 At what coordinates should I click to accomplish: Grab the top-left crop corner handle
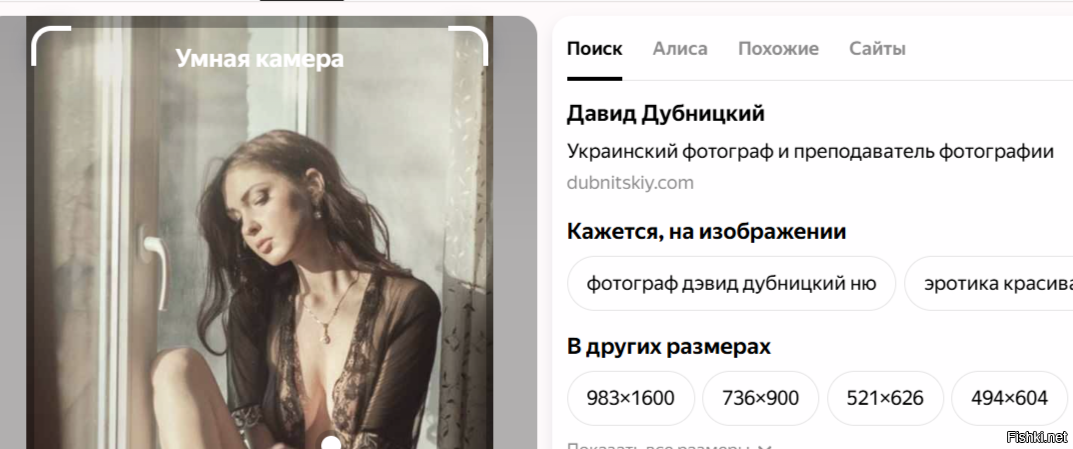click(x=50, y=45)
